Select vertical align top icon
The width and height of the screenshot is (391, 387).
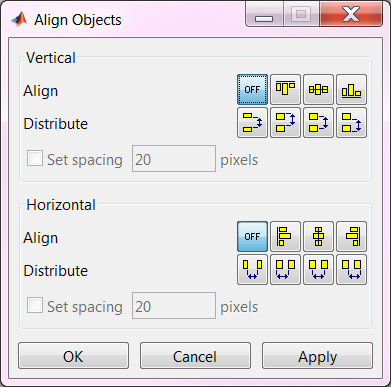click(x=285, y=89)
